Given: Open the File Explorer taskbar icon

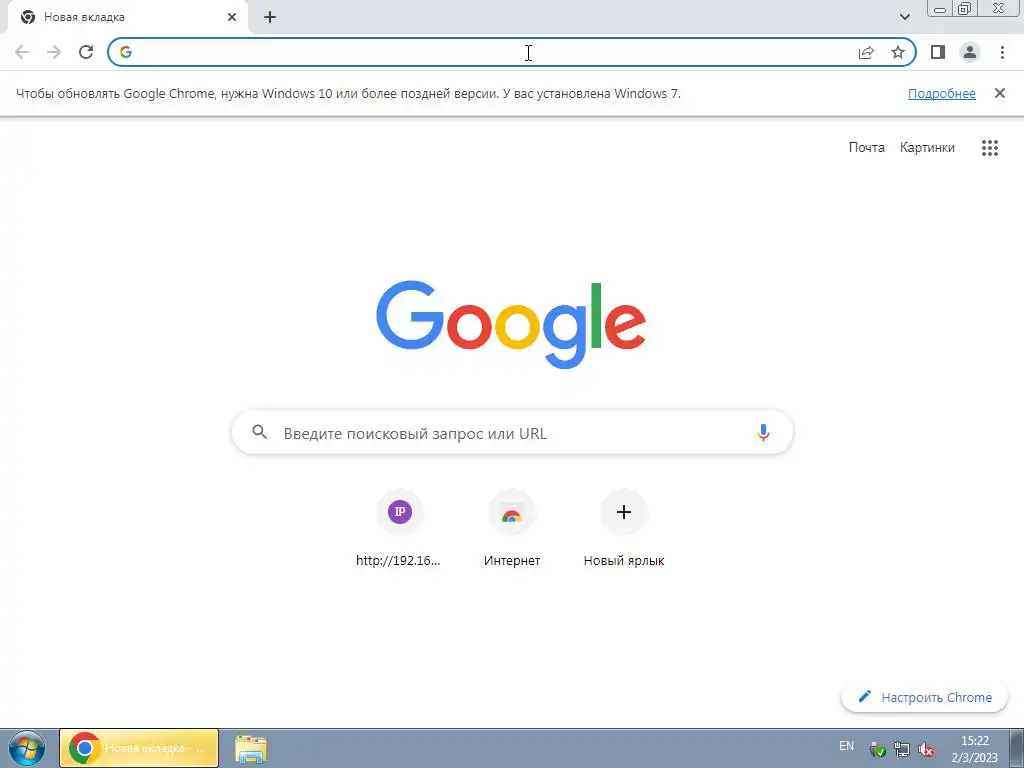Looking at the screenshot, I should (251, 749).
